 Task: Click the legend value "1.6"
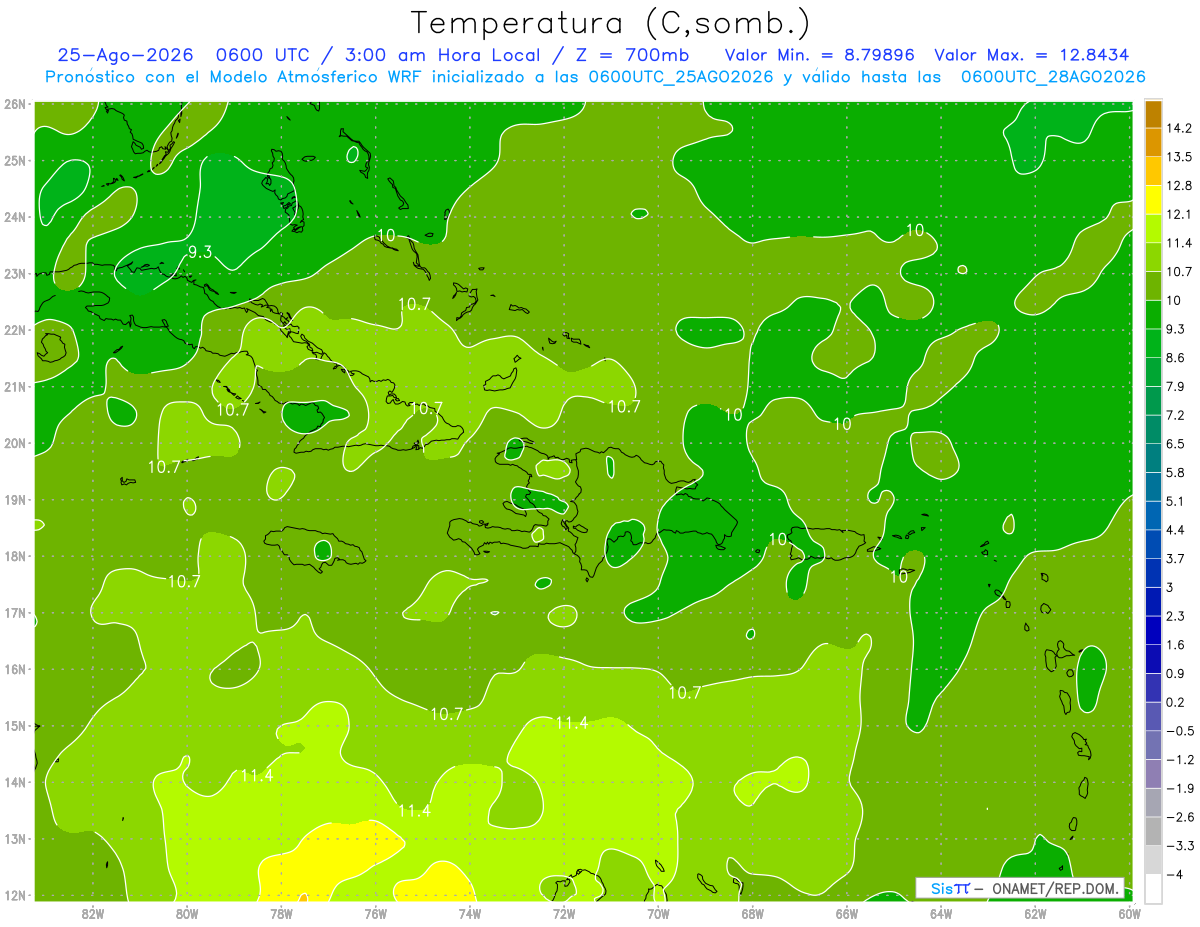point(1176,644)
